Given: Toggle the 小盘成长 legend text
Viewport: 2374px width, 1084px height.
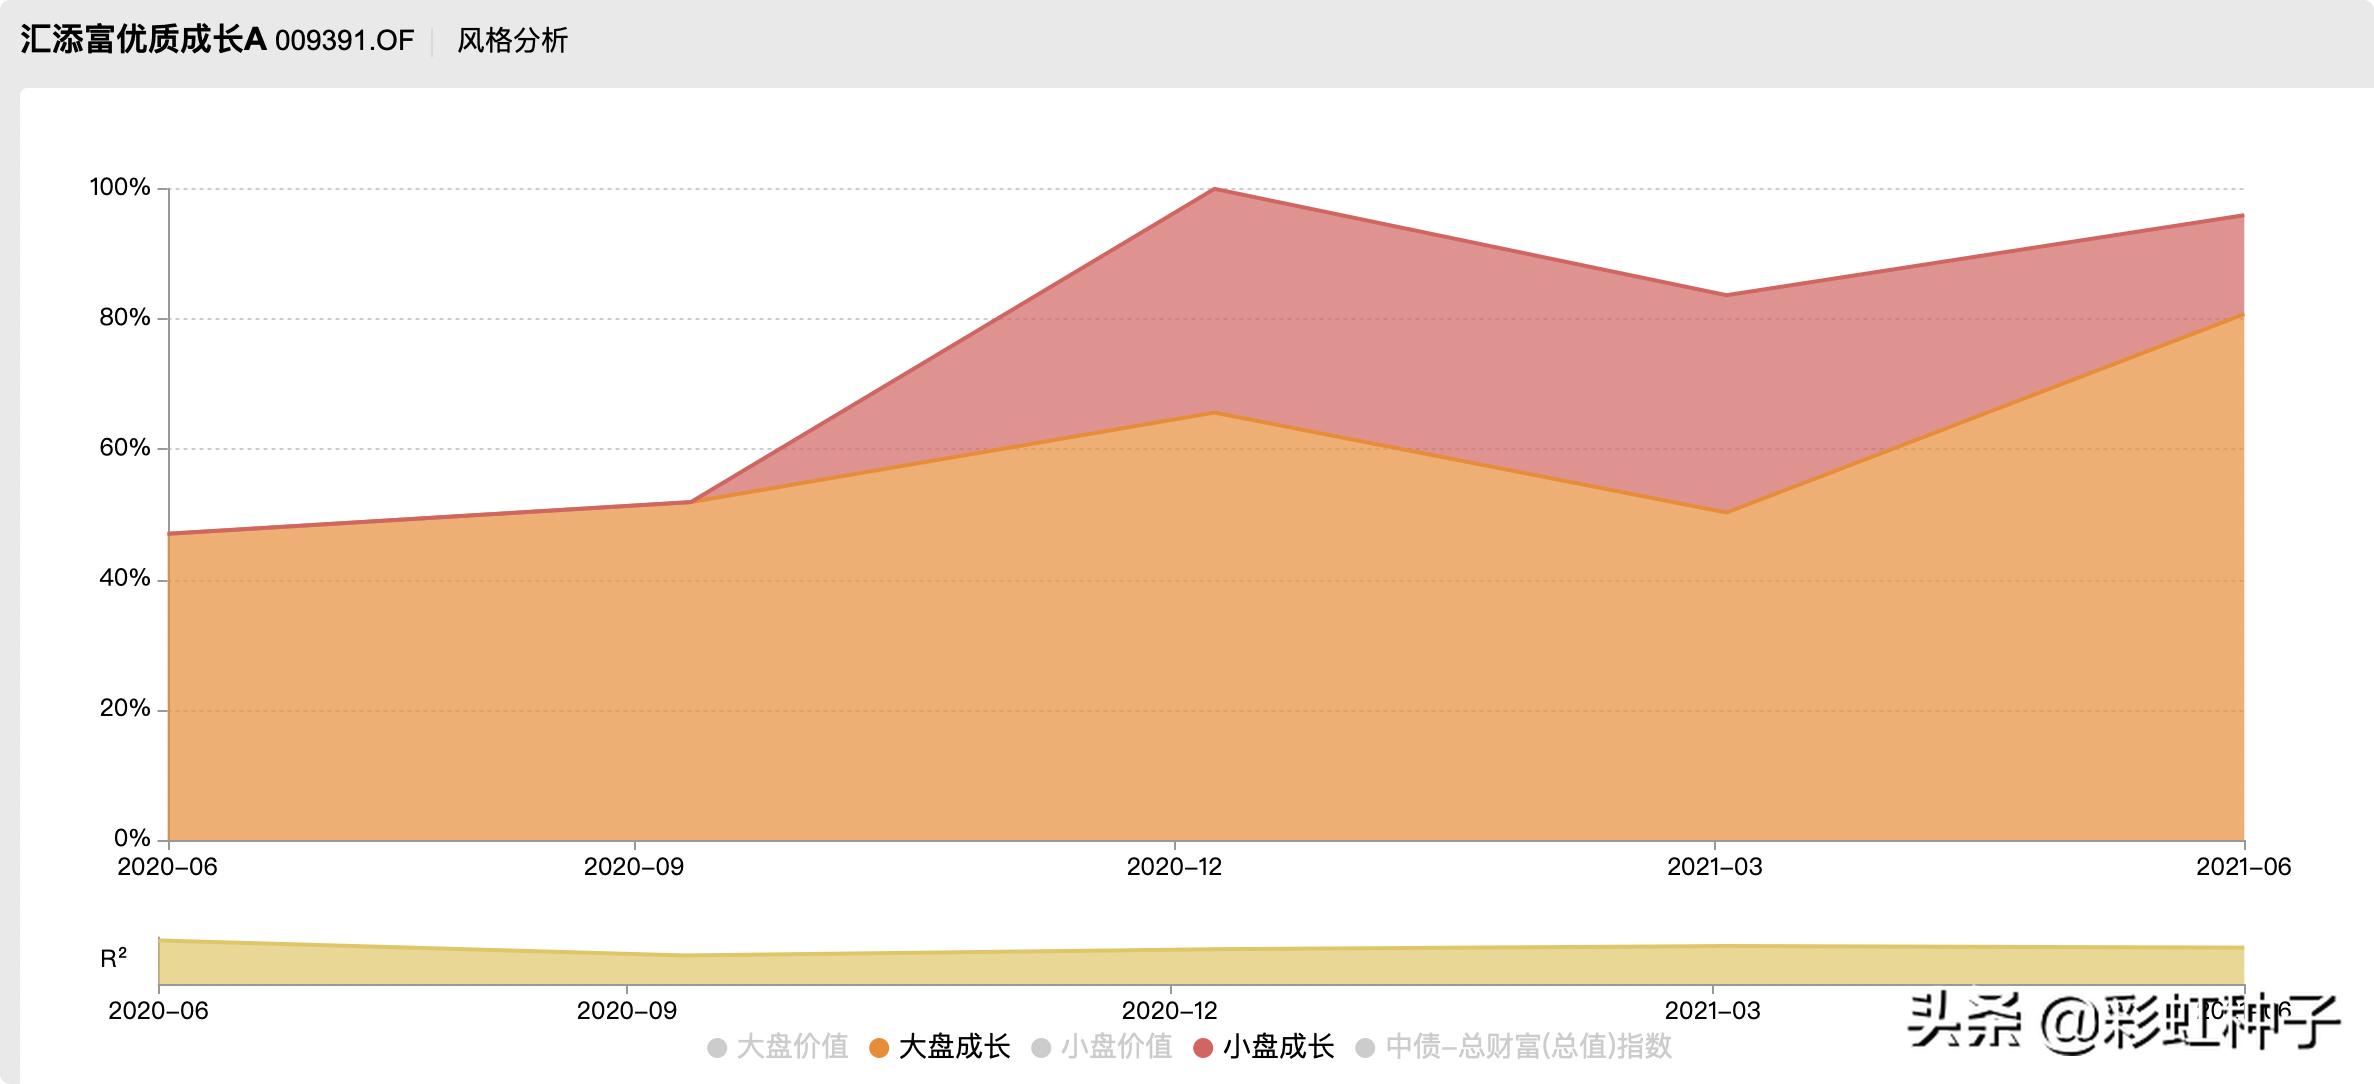Looking at the screenshot, I should coord(1278,1047).
